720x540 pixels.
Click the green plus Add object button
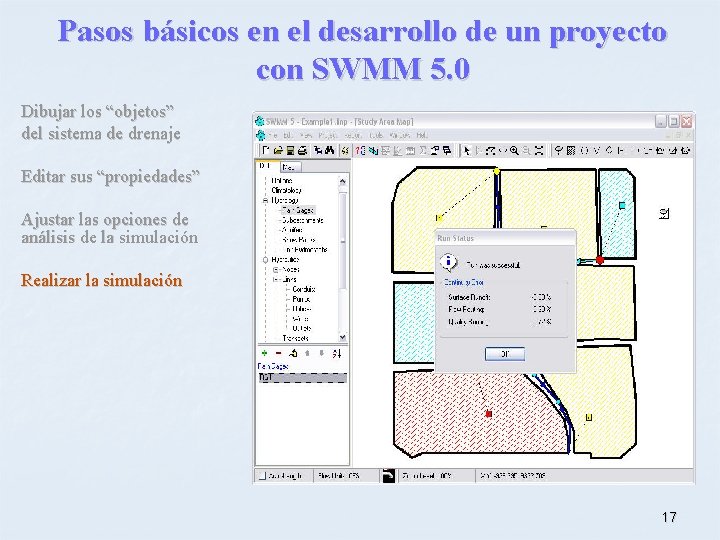[x=264, y=353]
